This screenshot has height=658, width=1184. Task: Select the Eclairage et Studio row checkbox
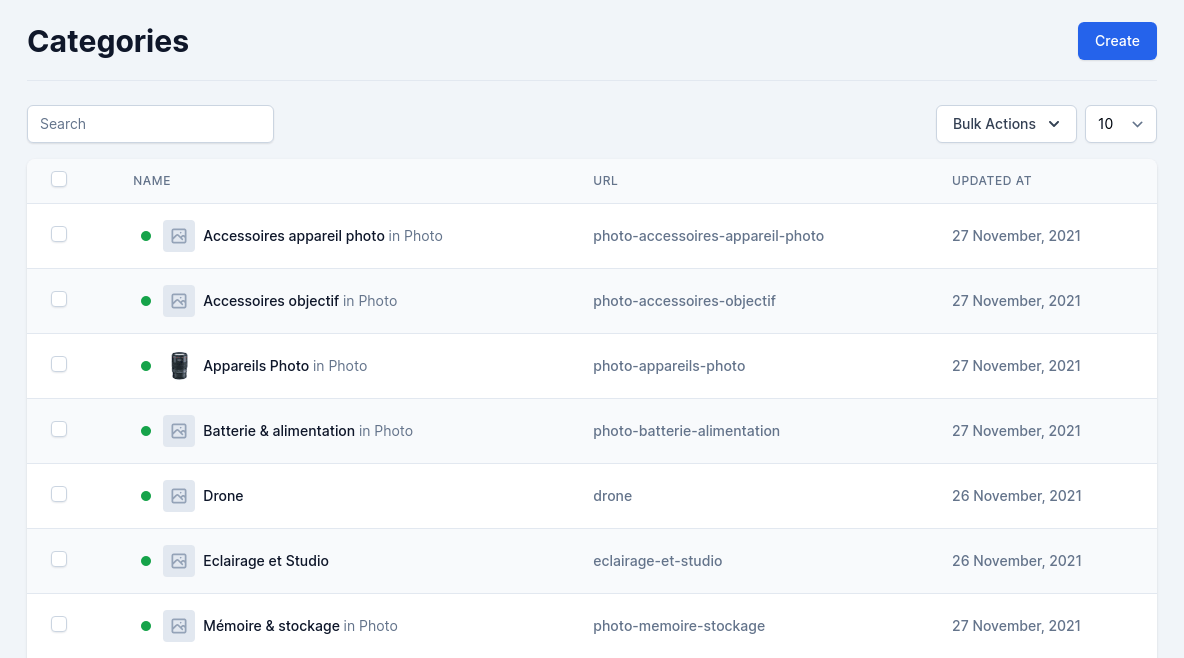(x=59, y=559)
